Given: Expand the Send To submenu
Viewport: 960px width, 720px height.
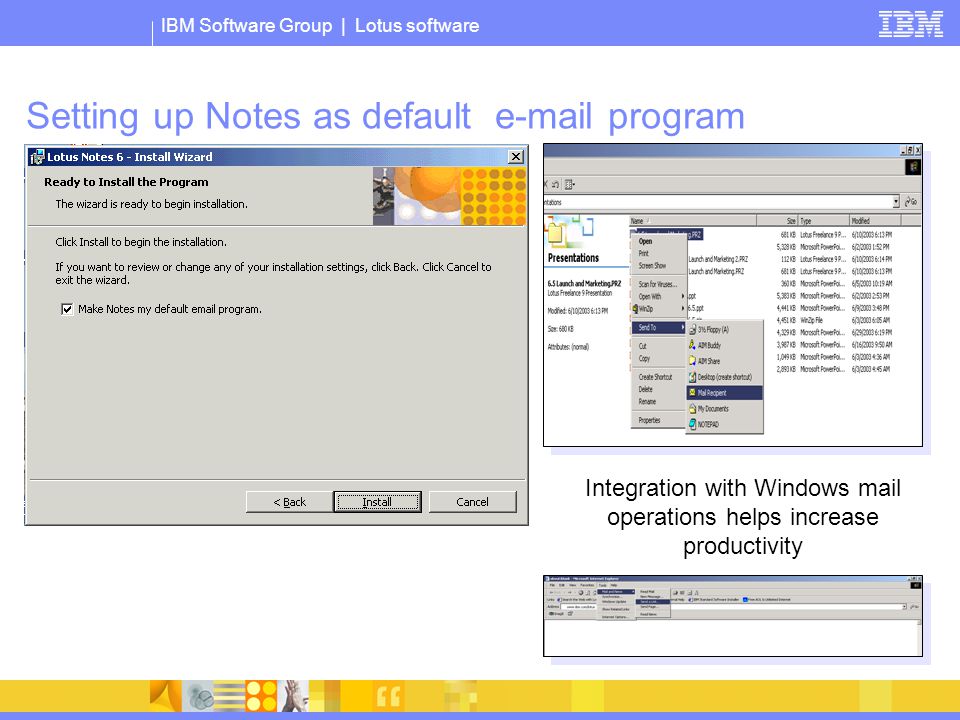Looking at the screenshot, I should [x=658, y=328].
